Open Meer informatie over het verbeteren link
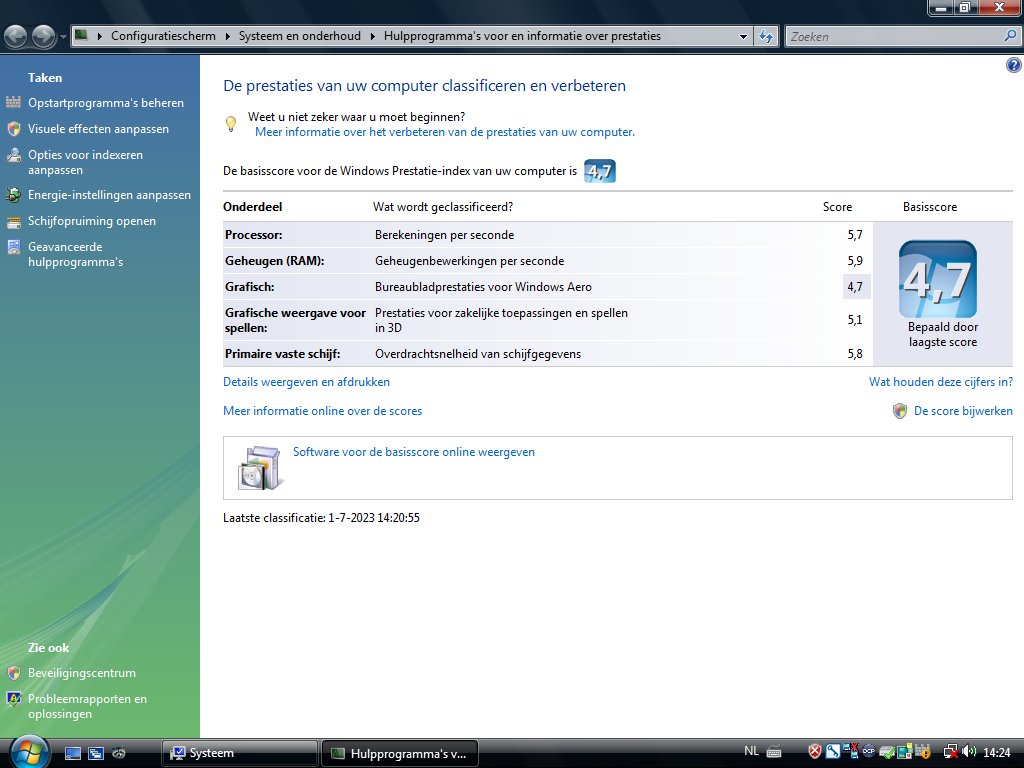1024x768 pixels. [x=445, y=132]
